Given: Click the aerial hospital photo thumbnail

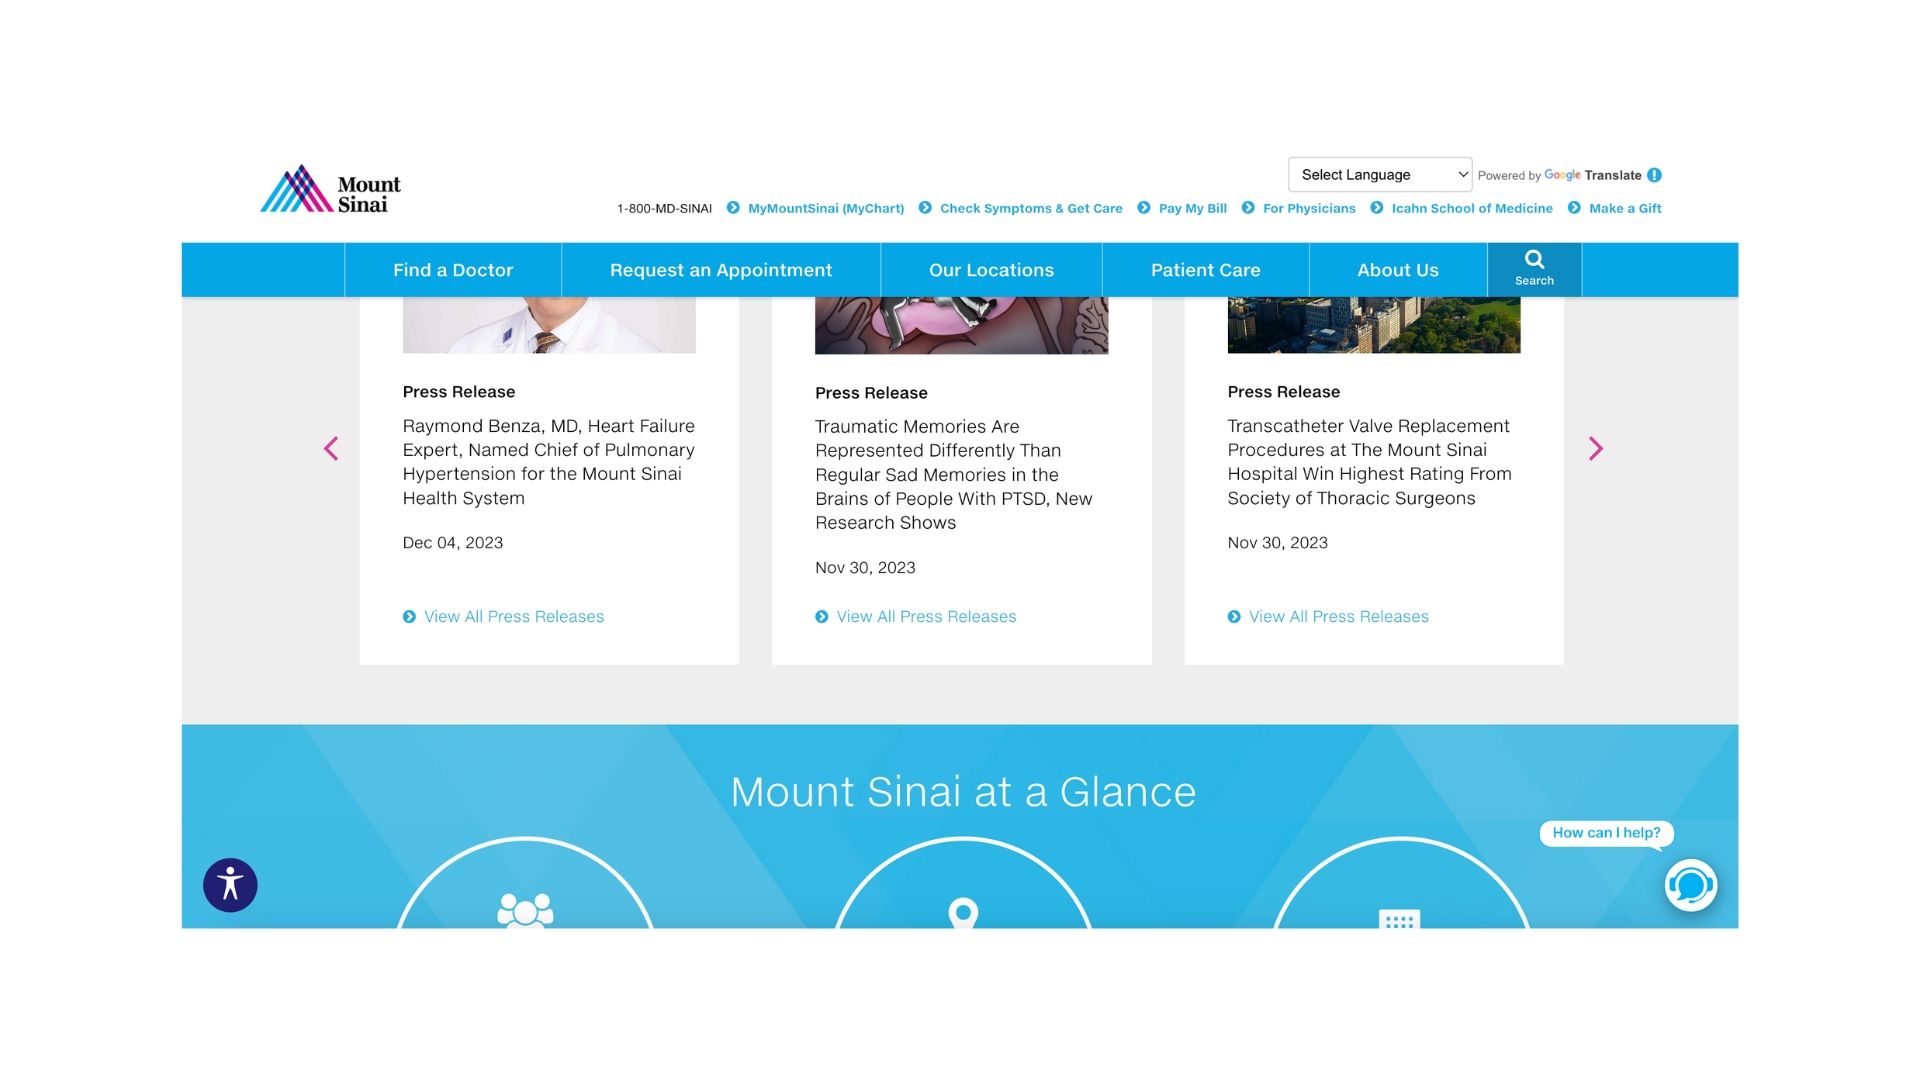Looking at the screenshot, I should coord(1374,325).
